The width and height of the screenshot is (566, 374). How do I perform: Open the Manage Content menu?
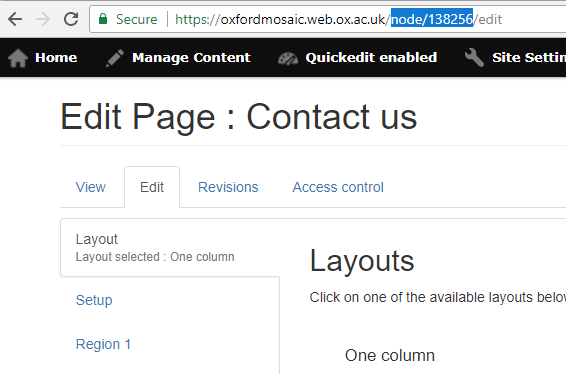(x=191, y=58)
